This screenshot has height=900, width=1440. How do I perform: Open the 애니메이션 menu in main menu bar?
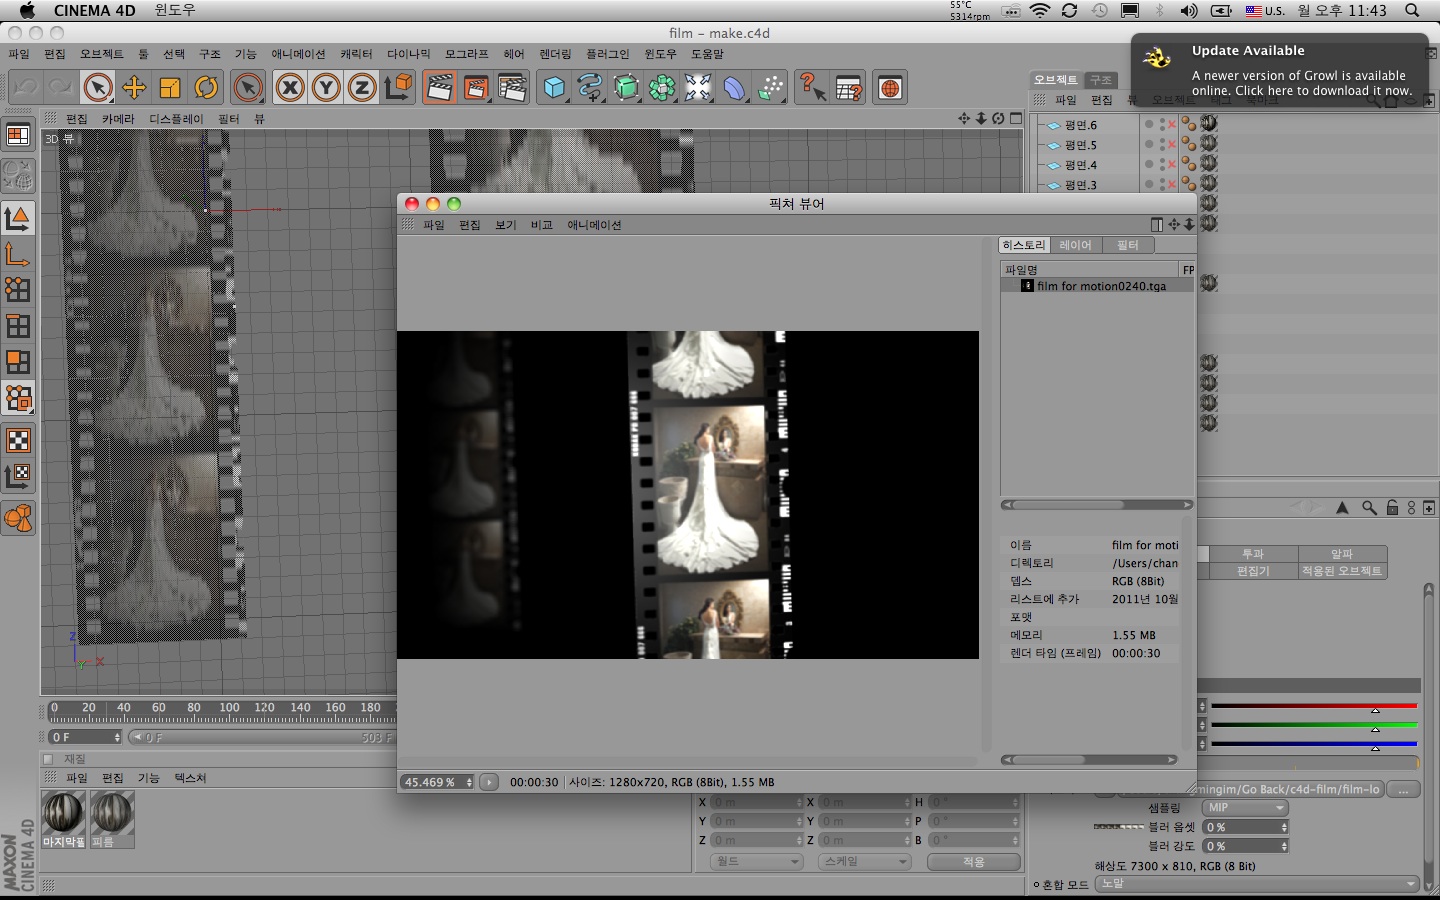click(298, 54)
